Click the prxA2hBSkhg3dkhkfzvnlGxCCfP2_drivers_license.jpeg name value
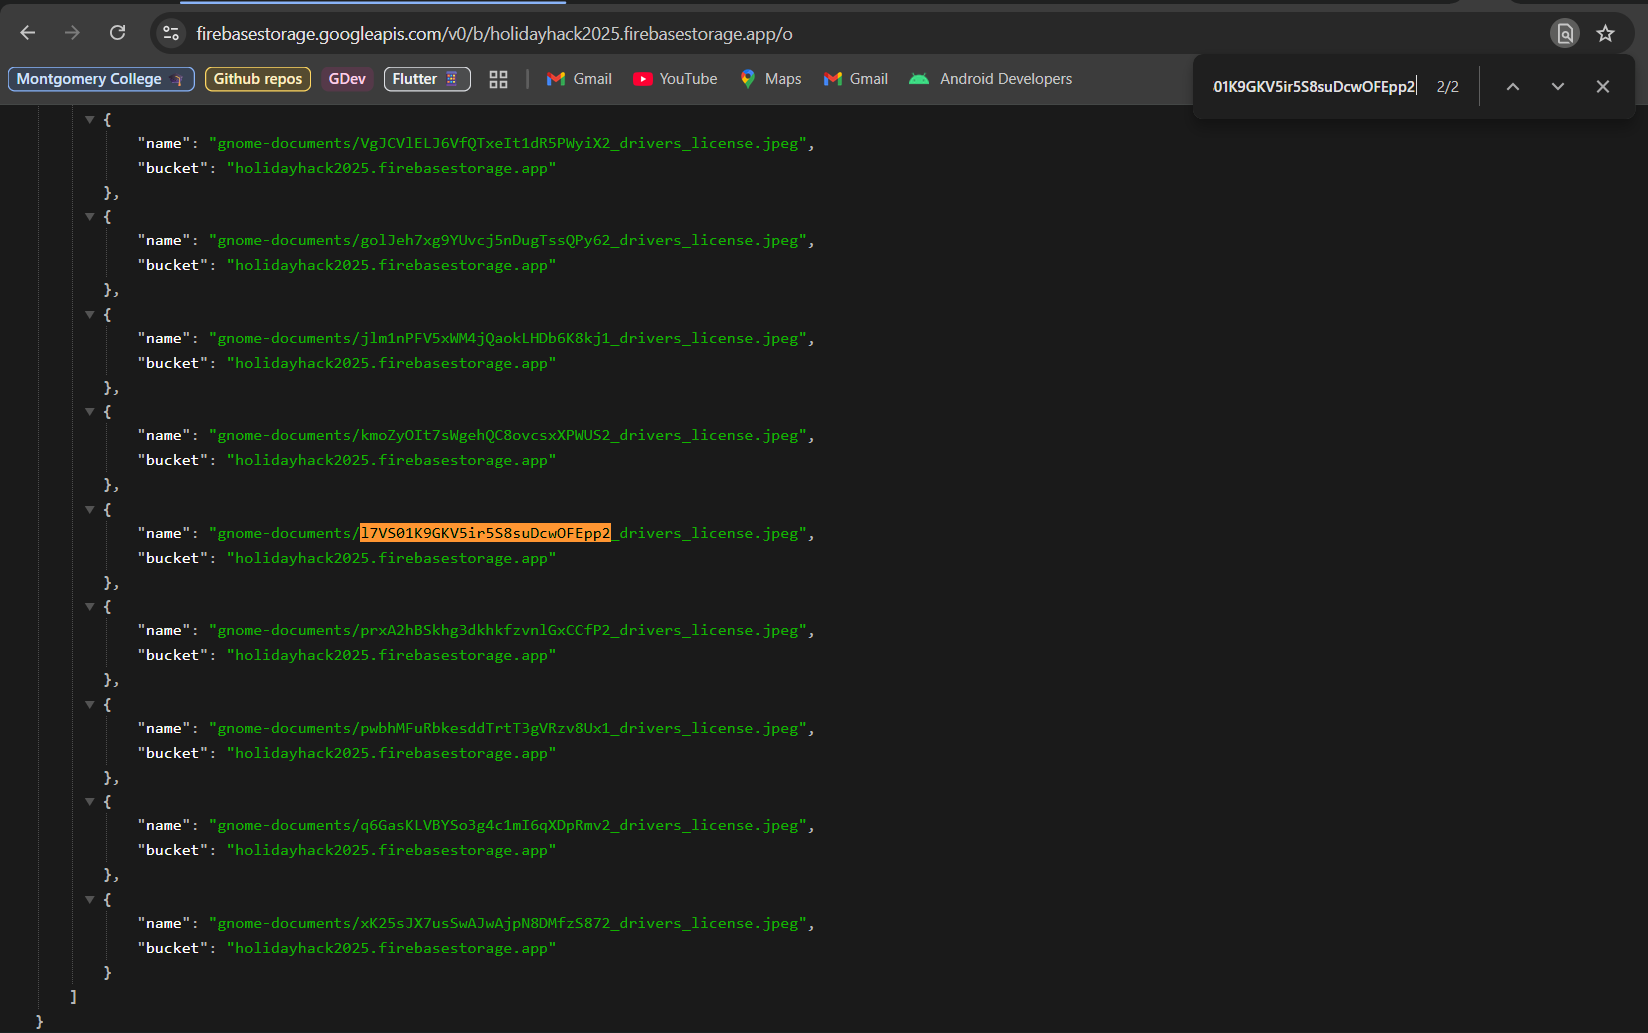This screenshot has height=1033, width=1648. 508,630
